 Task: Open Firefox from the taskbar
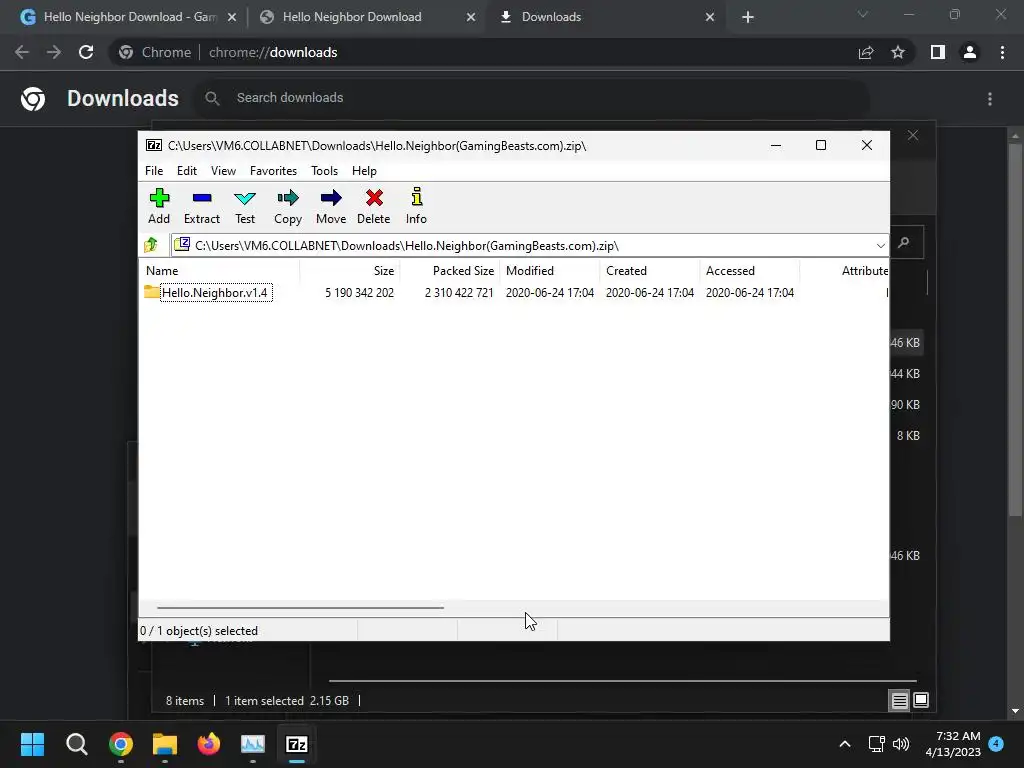point(209,744)
